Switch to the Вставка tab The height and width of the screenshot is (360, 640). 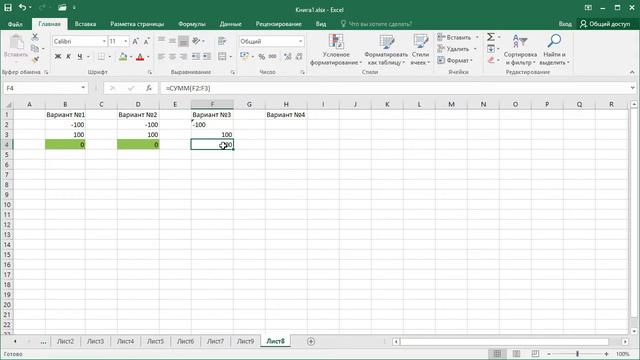coord(85,24)
